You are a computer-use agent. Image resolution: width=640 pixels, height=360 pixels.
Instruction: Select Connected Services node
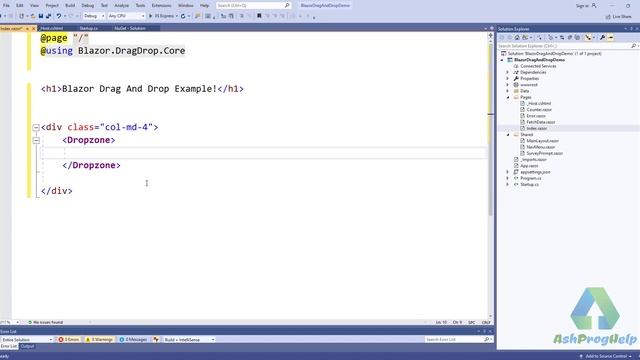pos(538,66)
